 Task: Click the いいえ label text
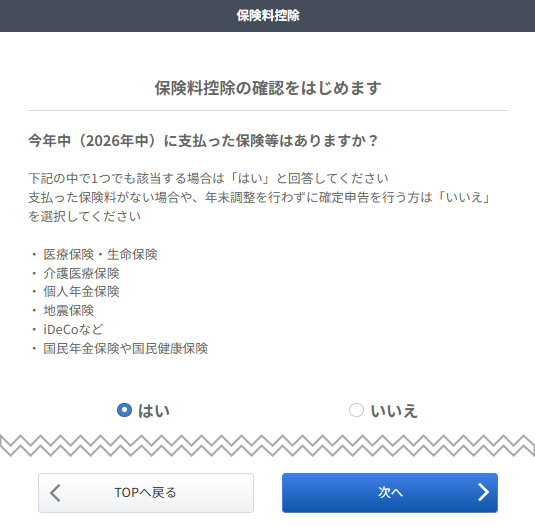coord(394,411)
